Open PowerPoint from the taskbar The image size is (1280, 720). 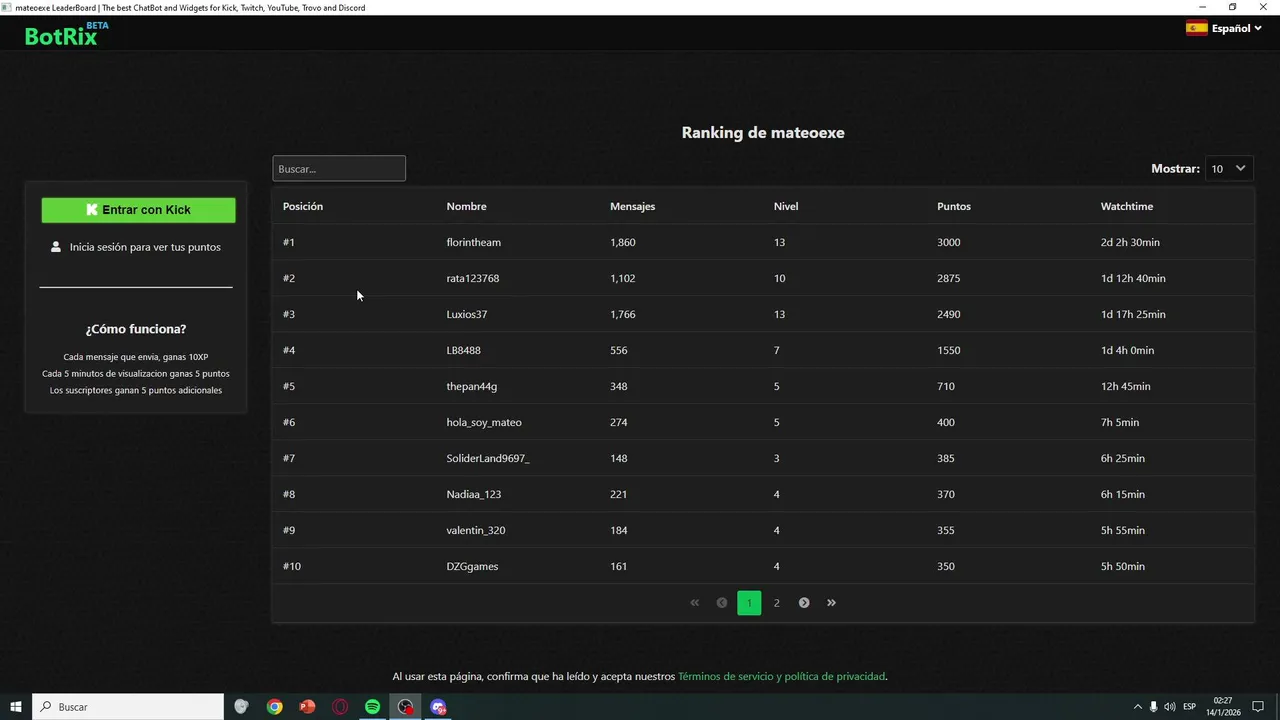(x=307, y=707)
